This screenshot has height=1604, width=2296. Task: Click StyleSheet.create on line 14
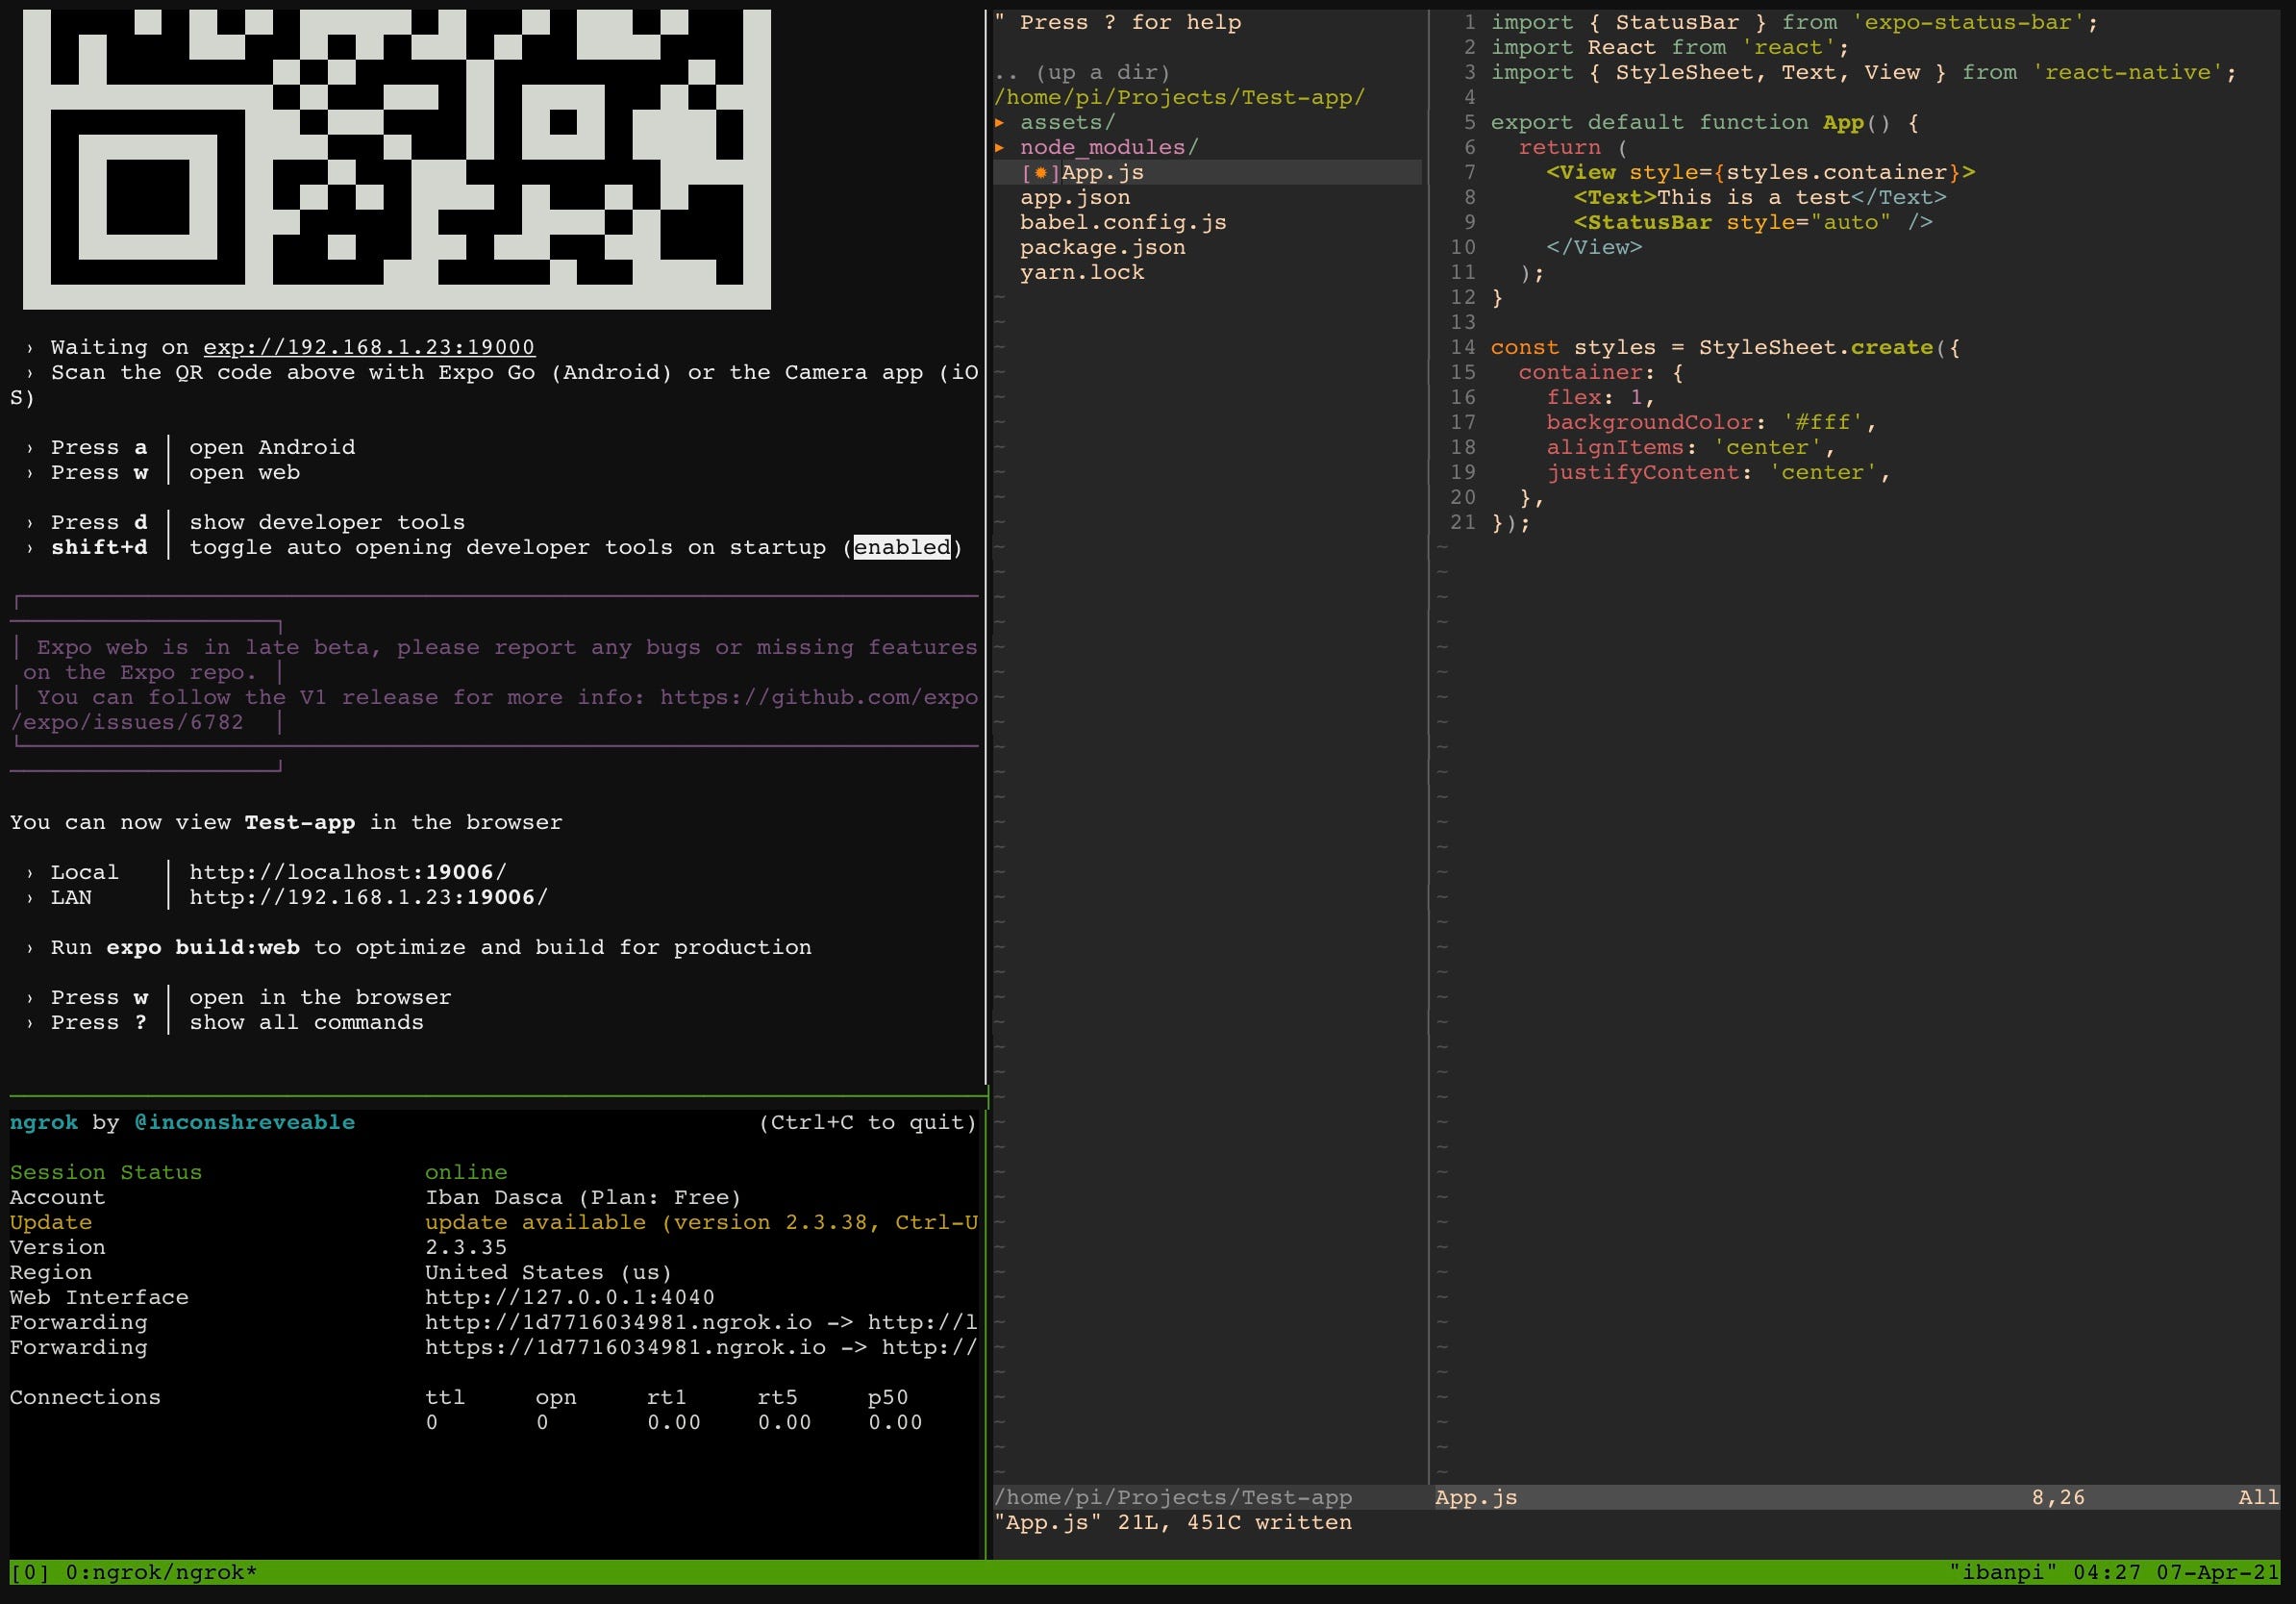coord(1816,347)
